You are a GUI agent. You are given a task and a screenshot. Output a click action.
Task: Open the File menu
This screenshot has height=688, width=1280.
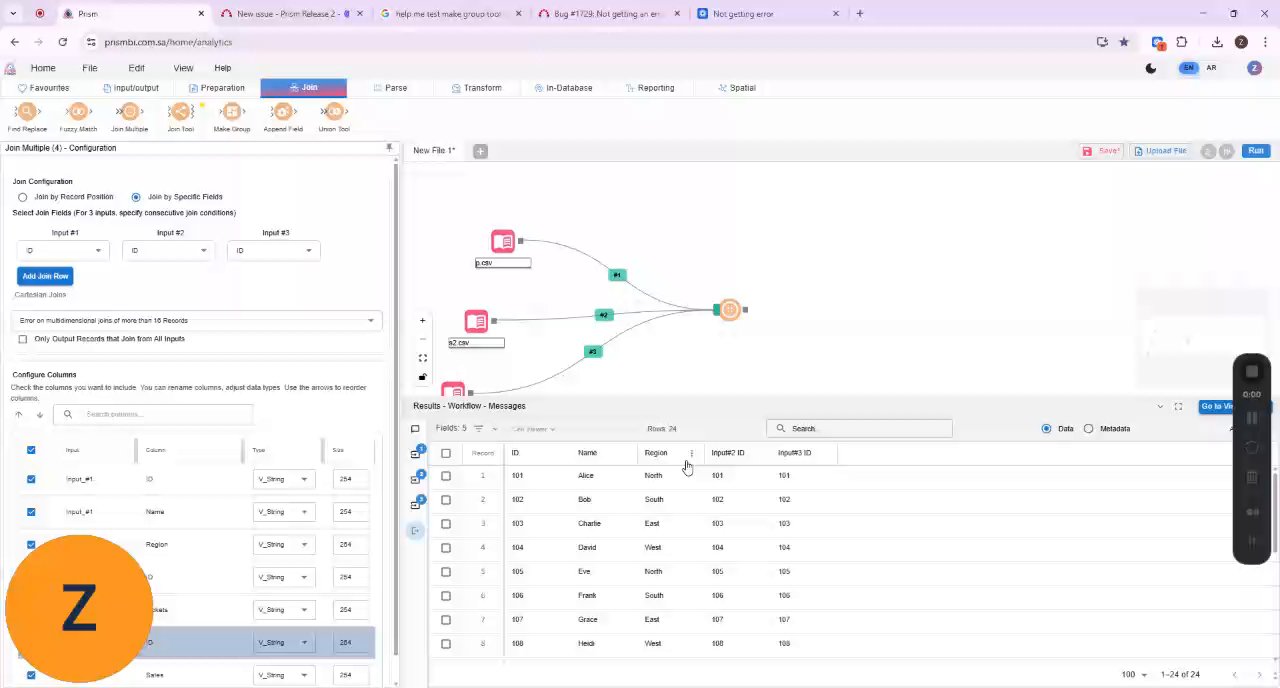pyautogui.click(x=90, y=68)
